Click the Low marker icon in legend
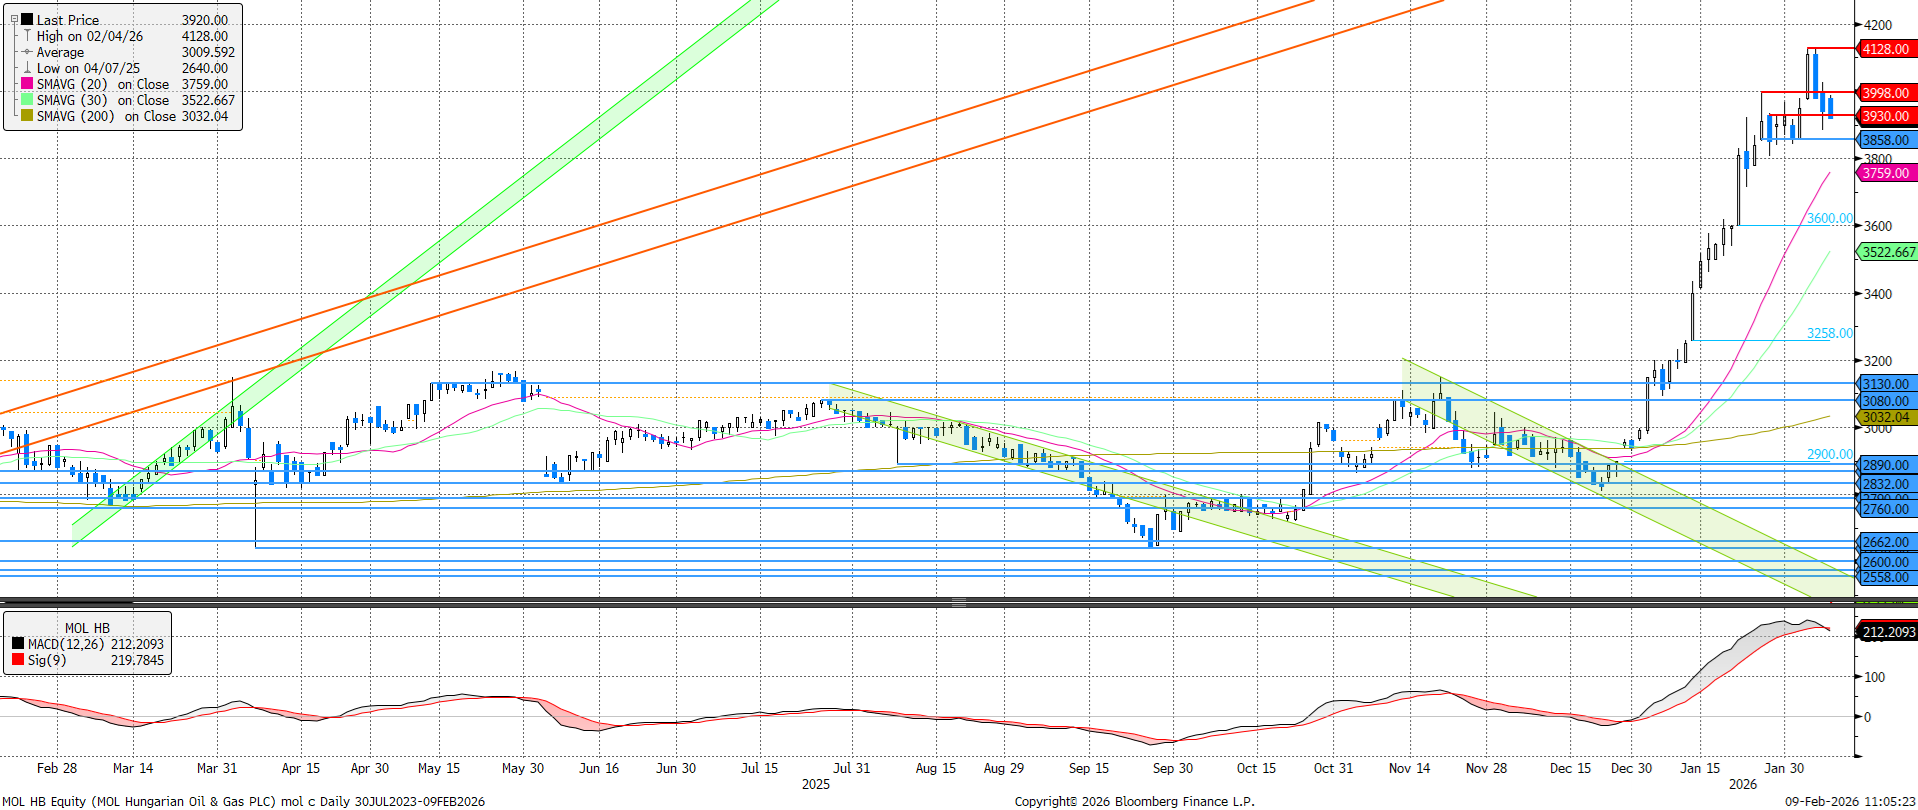The image size is (1918, 810). (27, 68)
